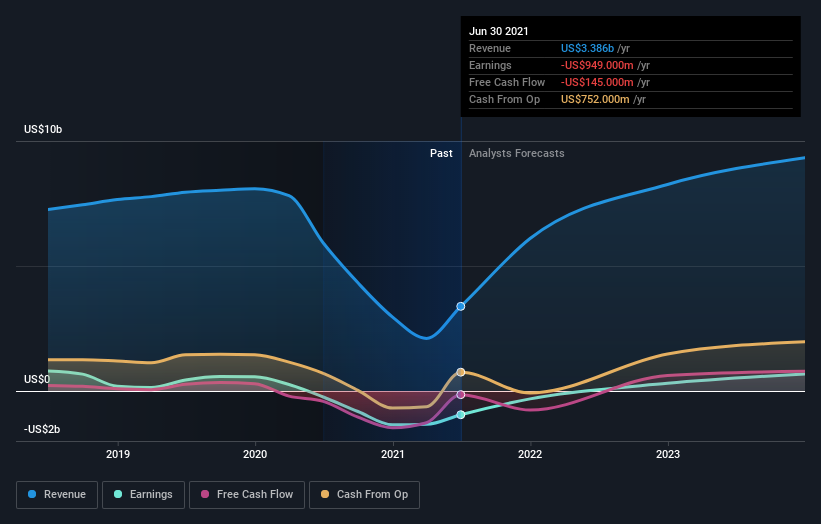This screenshot has height=524, width=821.
Task: Click the US$752.000m cash from op value
Action: [x=595, y=99]
